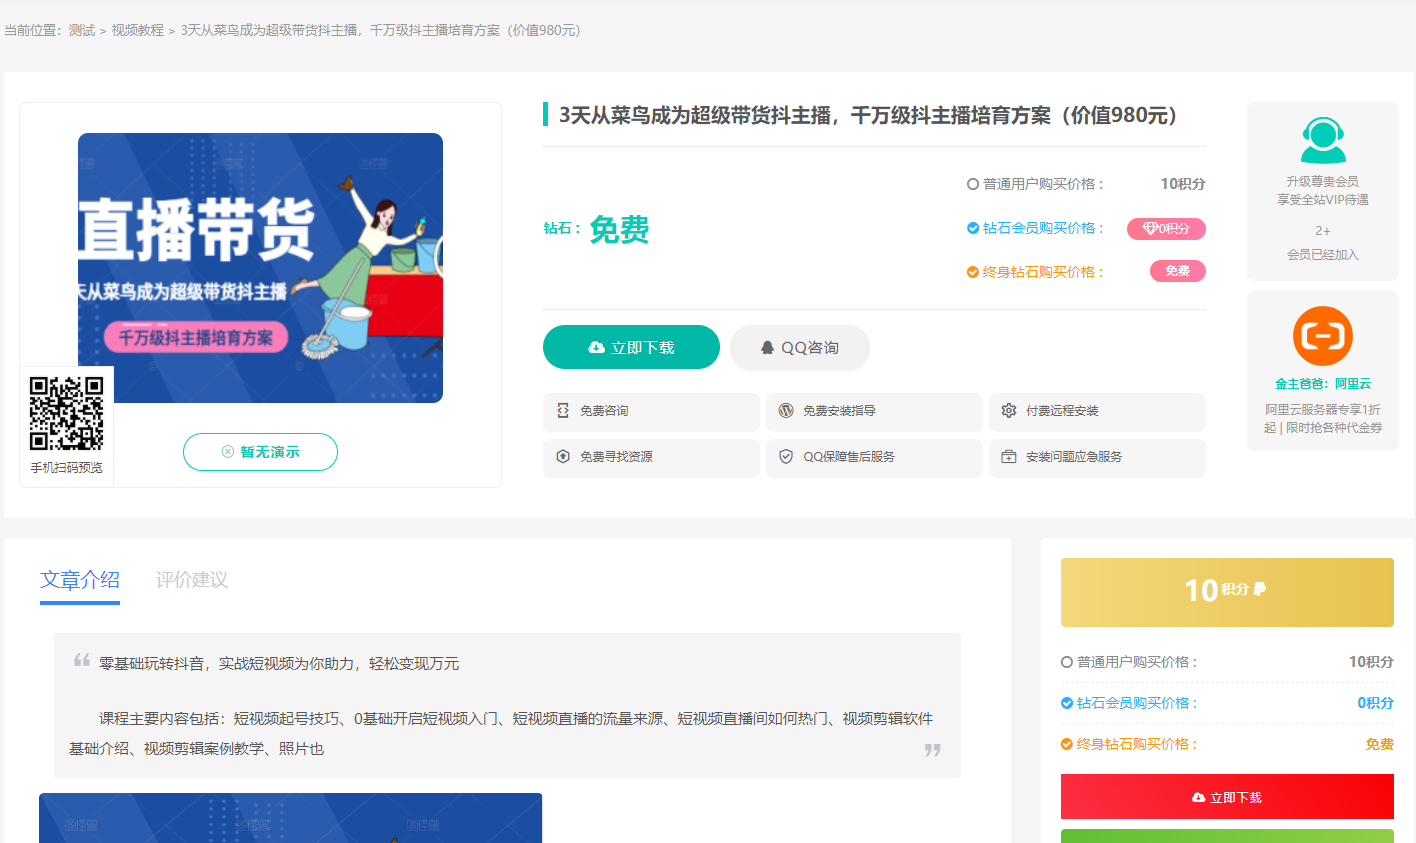This screenshot has width=1416, height=843.
Task: Select 钻石会员购买价格 option in top panel
Action: pos(973,228)
